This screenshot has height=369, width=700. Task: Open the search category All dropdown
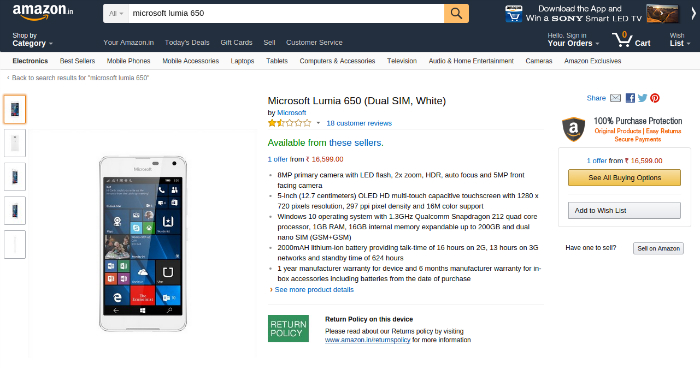[116, 14]
